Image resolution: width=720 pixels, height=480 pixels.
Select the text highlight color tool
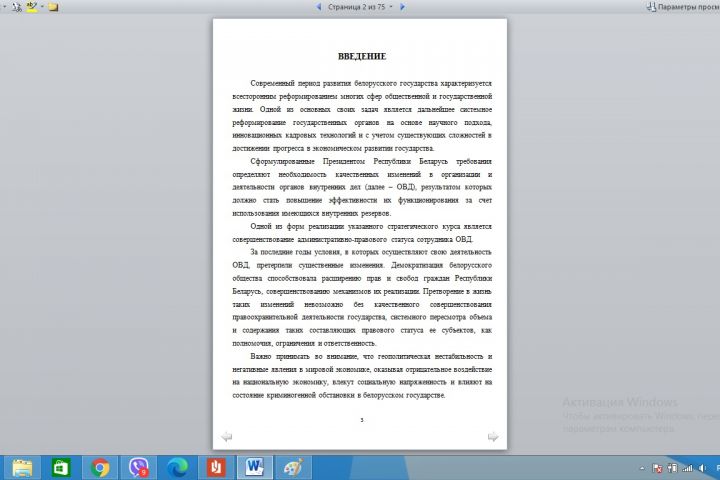[32, 7]
